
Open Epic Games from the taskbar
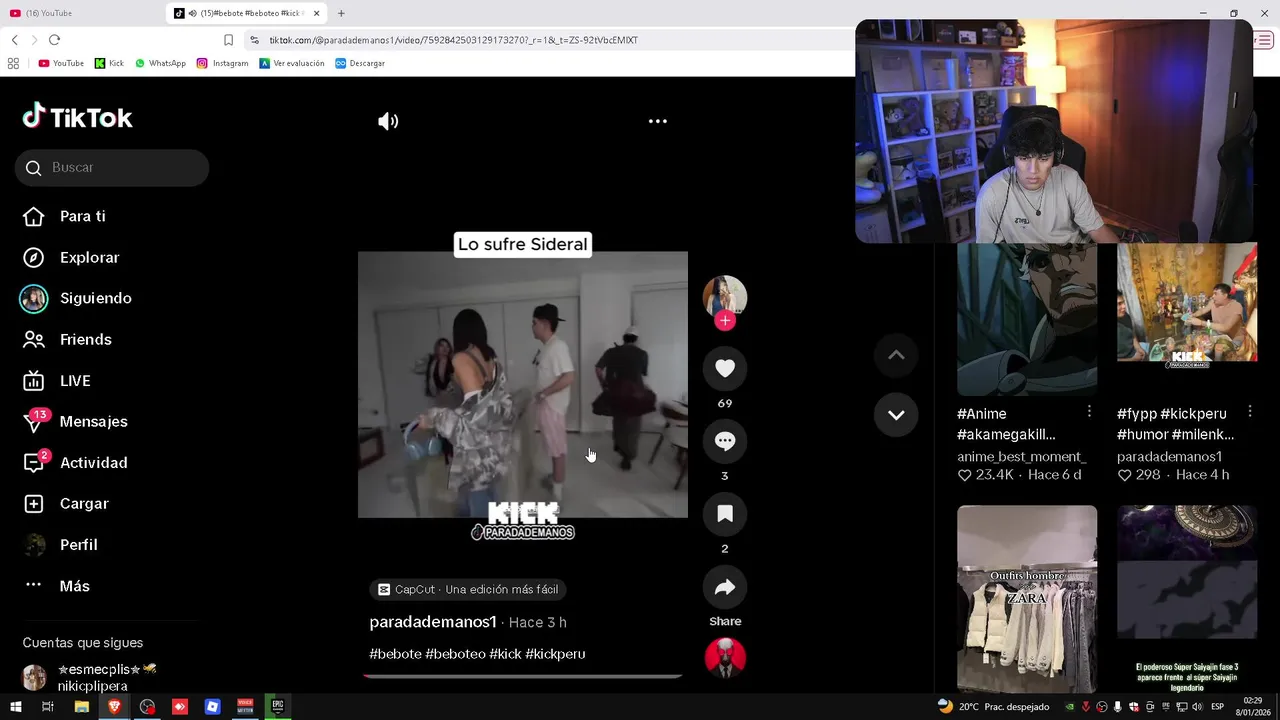277,707
